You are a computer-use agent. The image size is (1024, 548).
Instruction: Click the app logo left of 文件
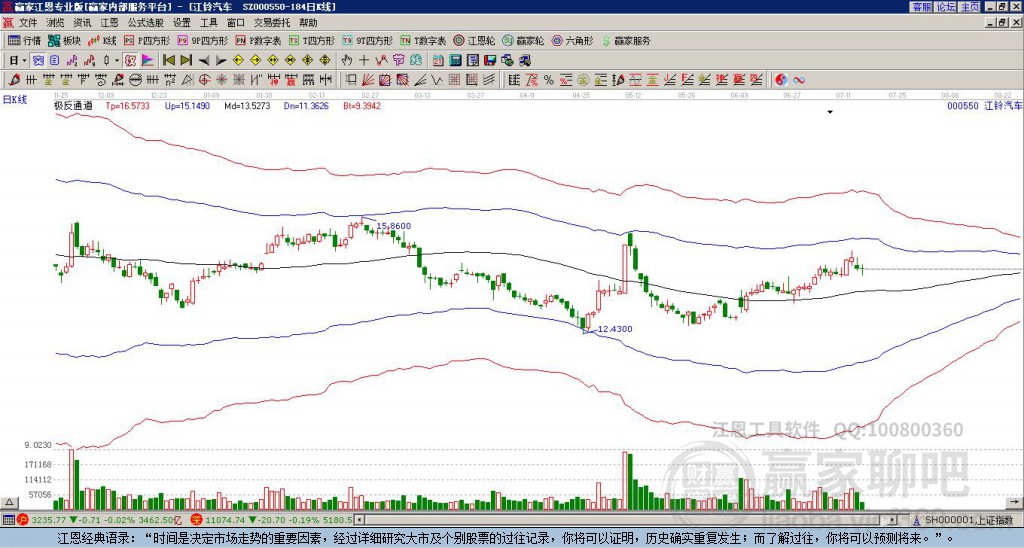tap(8, 23)
